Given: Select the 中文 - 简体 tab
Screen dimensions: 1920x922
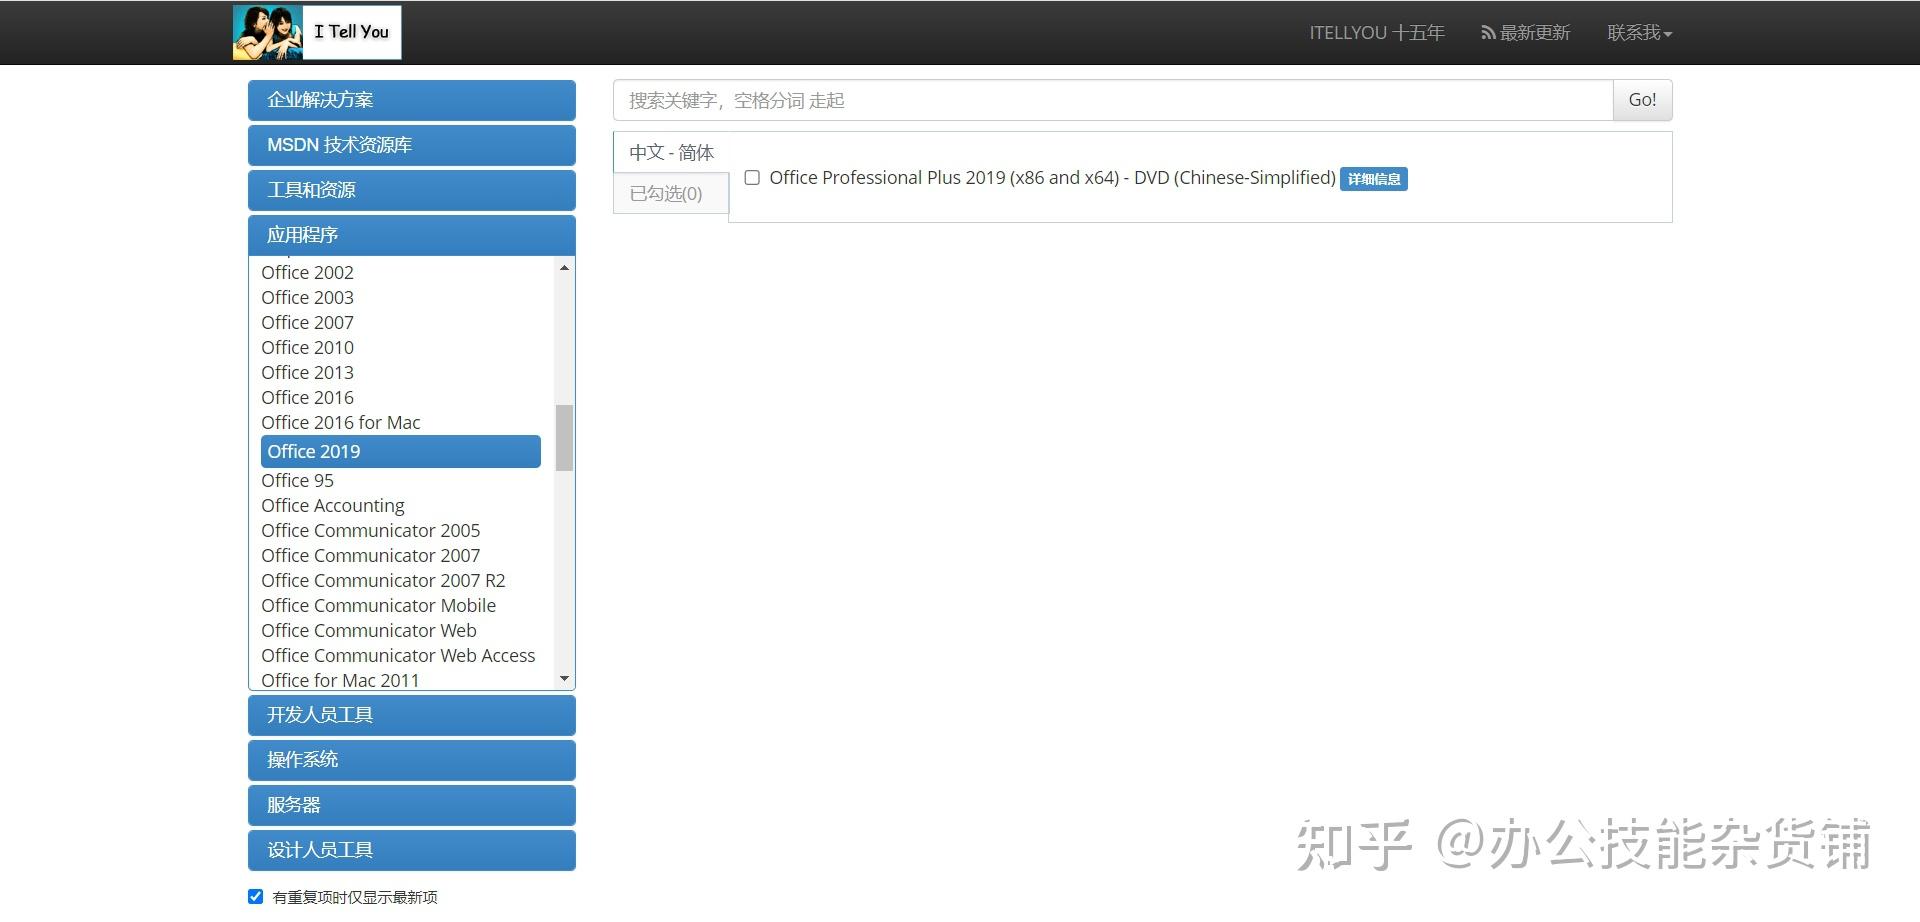Looking at the screenshot, I should coord(671,152).
